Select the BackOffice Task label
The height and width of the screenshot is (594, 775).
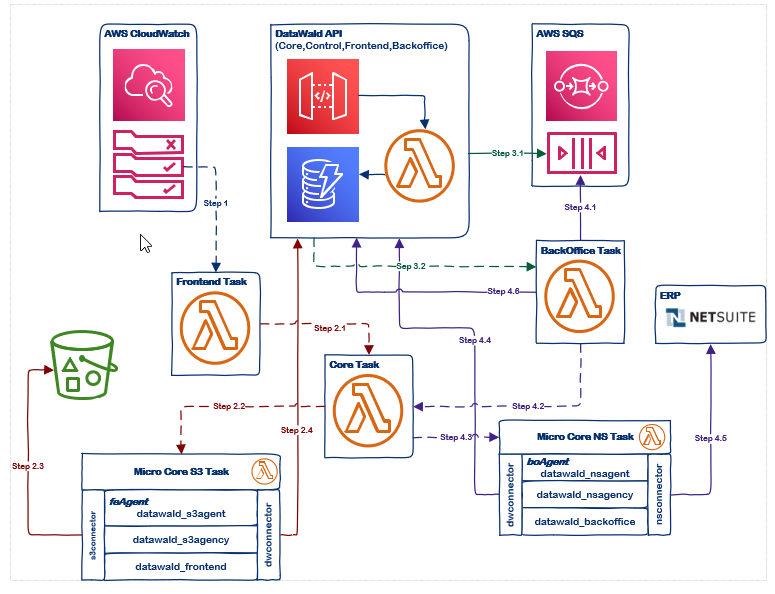click(581, 251)
